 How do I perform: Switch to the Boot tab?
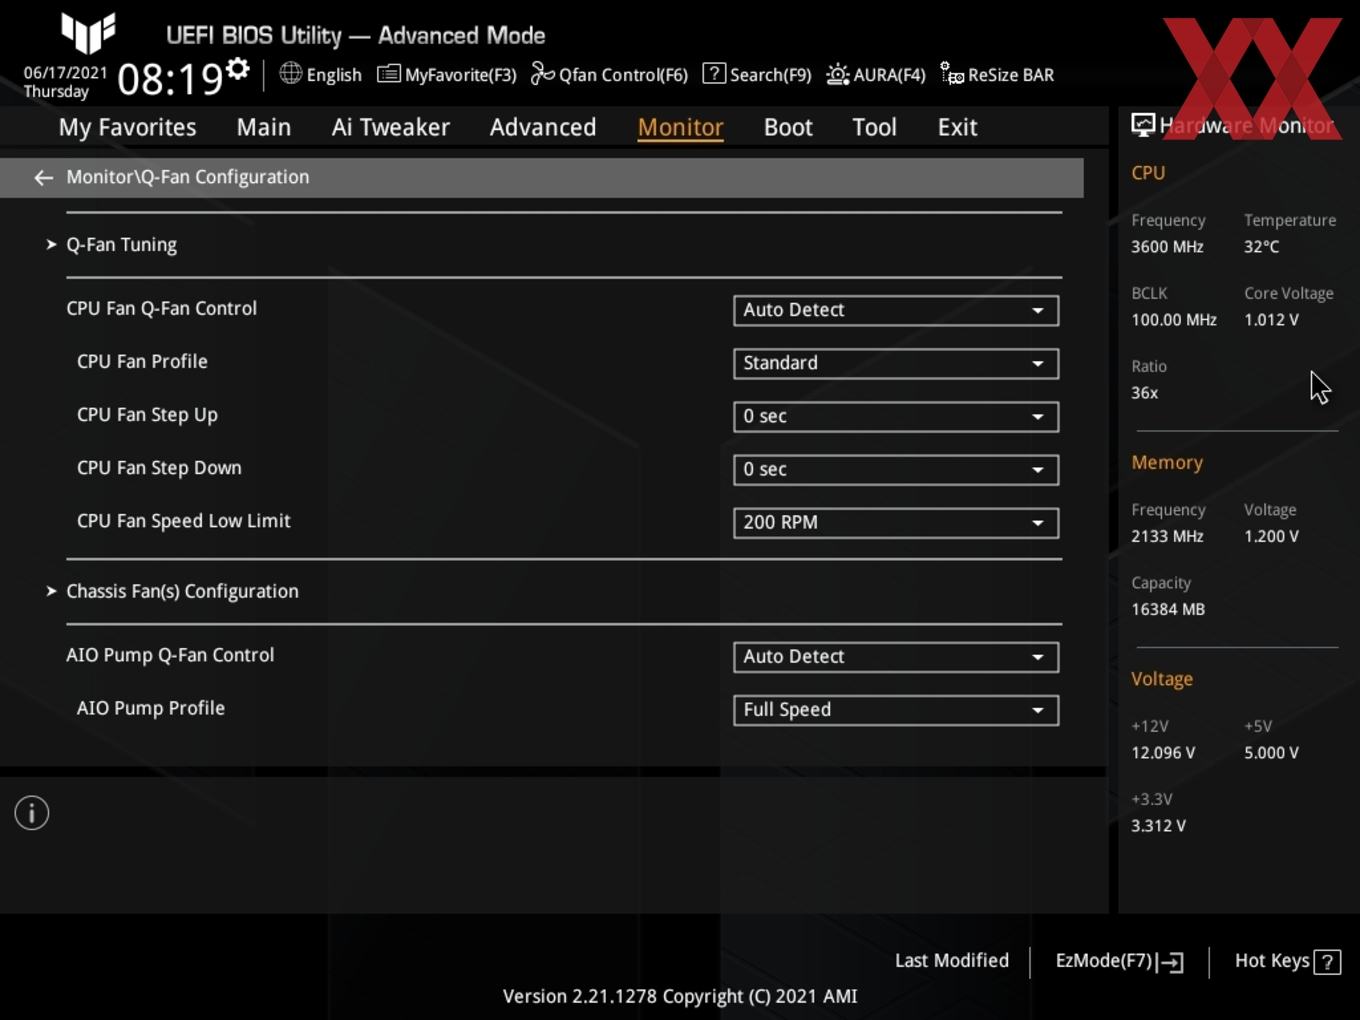[x=788, y=127]
